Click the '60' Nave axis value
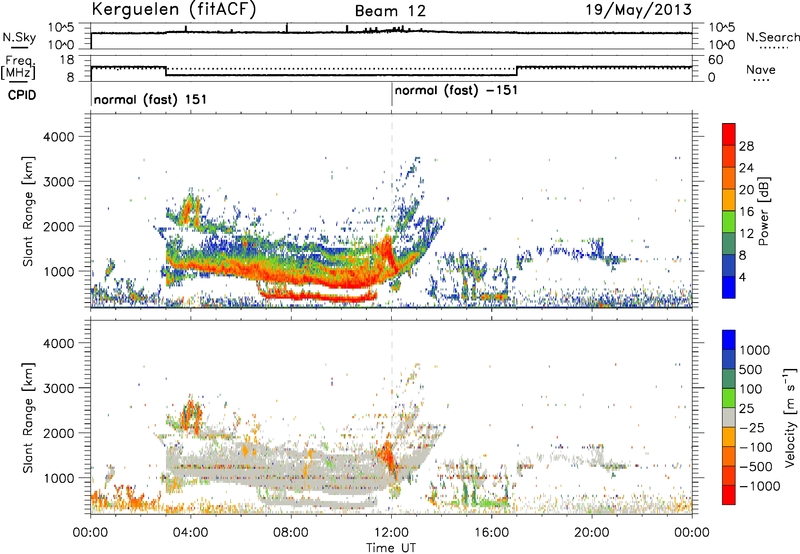The width and height of the screenshot is (800, 554). click(716, 60)
